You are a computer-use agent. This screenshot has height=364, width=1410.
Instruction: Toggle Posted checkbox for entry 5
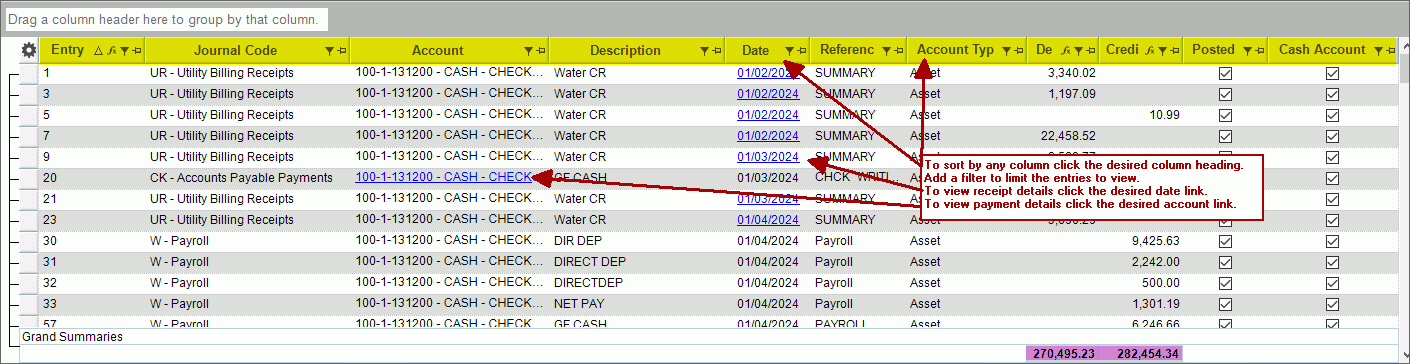tap(1225, 115)
